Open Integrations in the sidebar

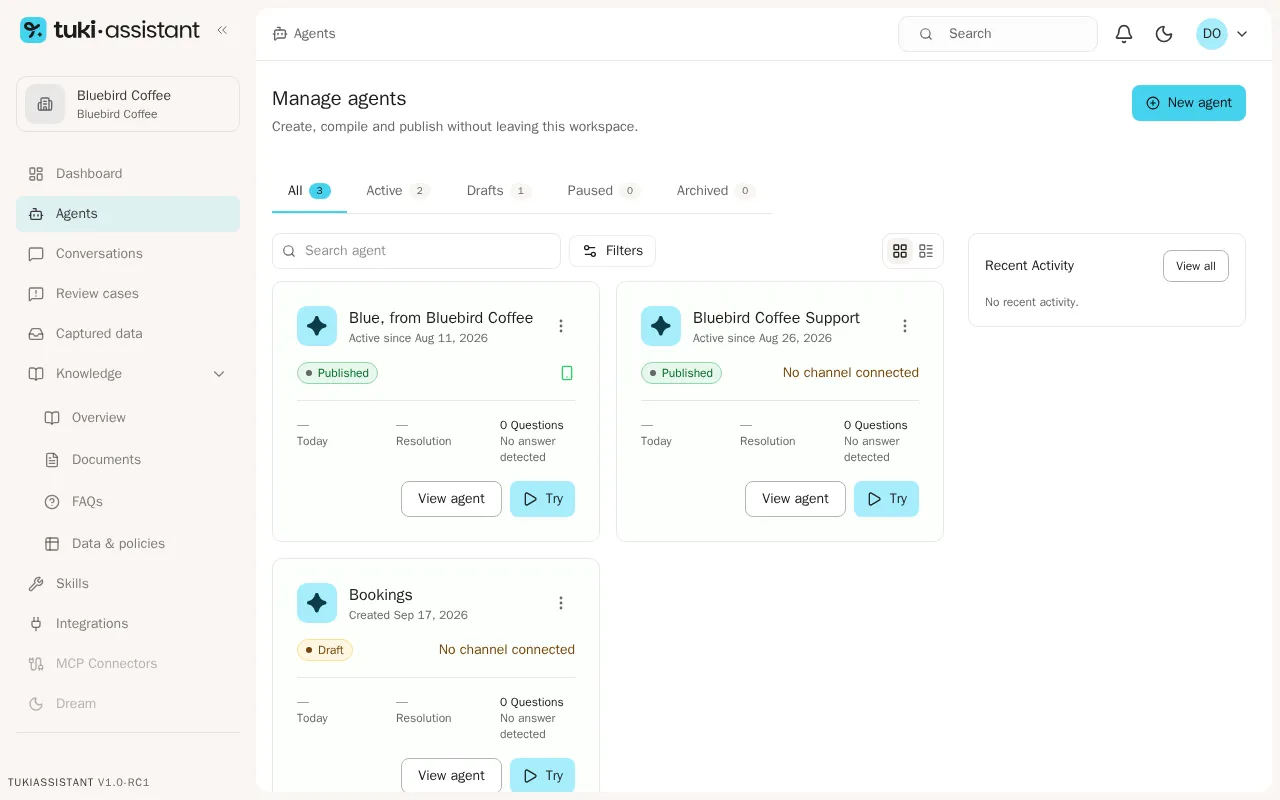(128, 624)
